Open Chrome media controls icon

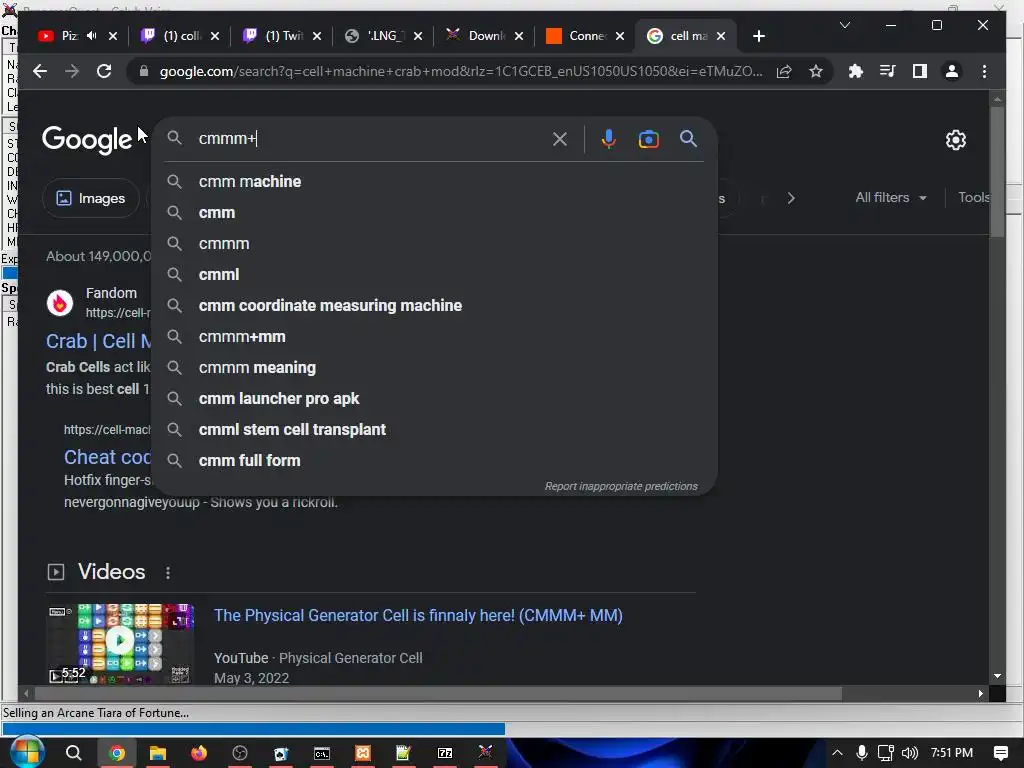click(x=888, y=71)
